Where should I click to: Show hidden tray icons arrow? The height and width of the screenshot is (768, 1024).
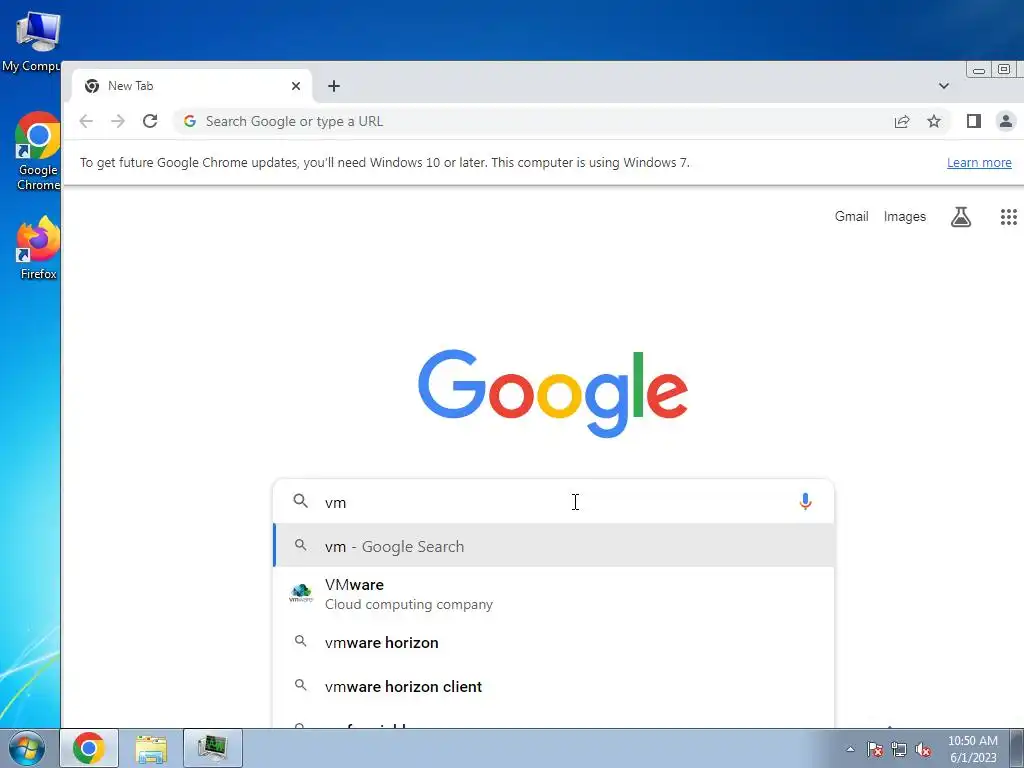tap(850, 749)
